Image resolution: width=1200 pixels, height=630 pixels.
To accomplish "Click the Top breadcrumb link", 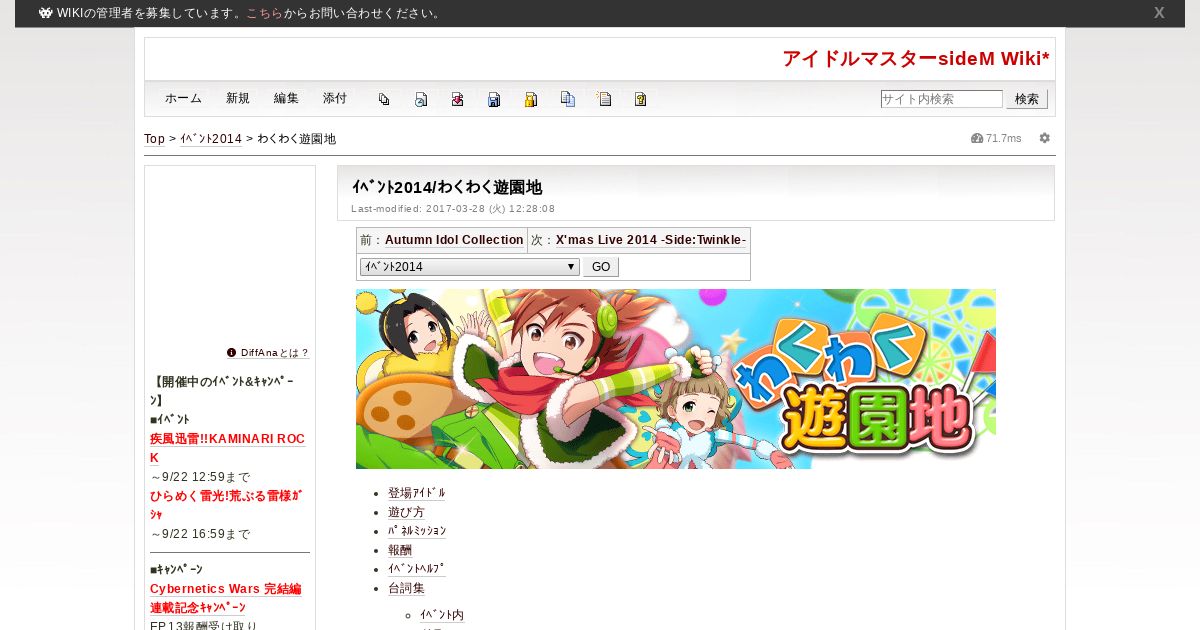I will (x=154, y=139).
